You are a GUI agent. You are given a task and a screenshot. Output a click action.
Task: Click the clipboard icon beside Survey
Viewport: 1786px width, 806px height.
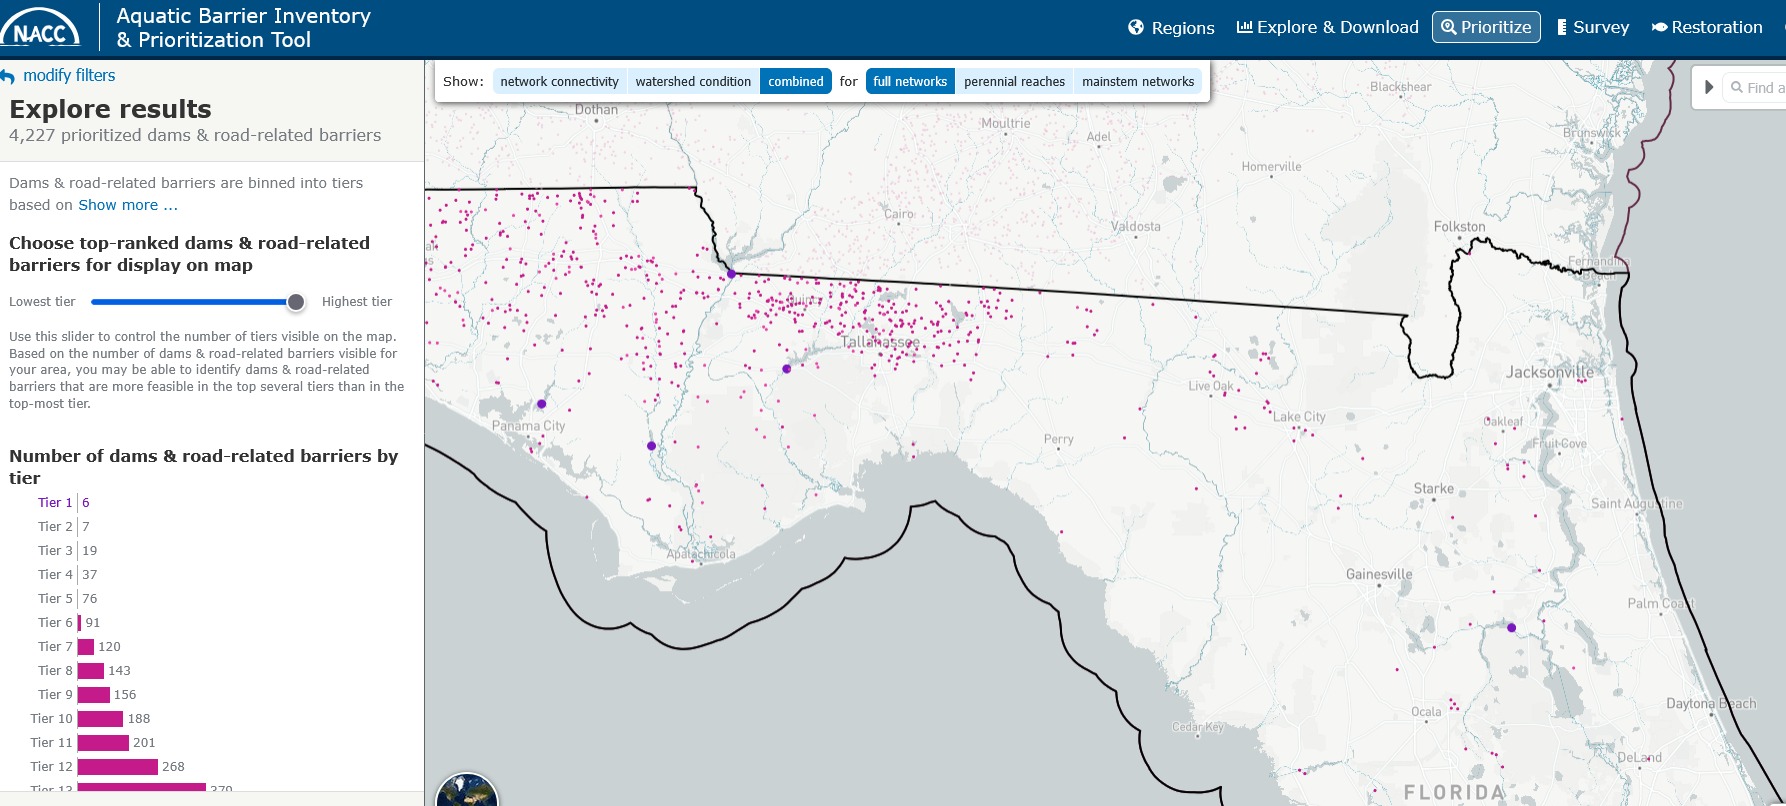pyautogui.click(x=1562, y=27)
